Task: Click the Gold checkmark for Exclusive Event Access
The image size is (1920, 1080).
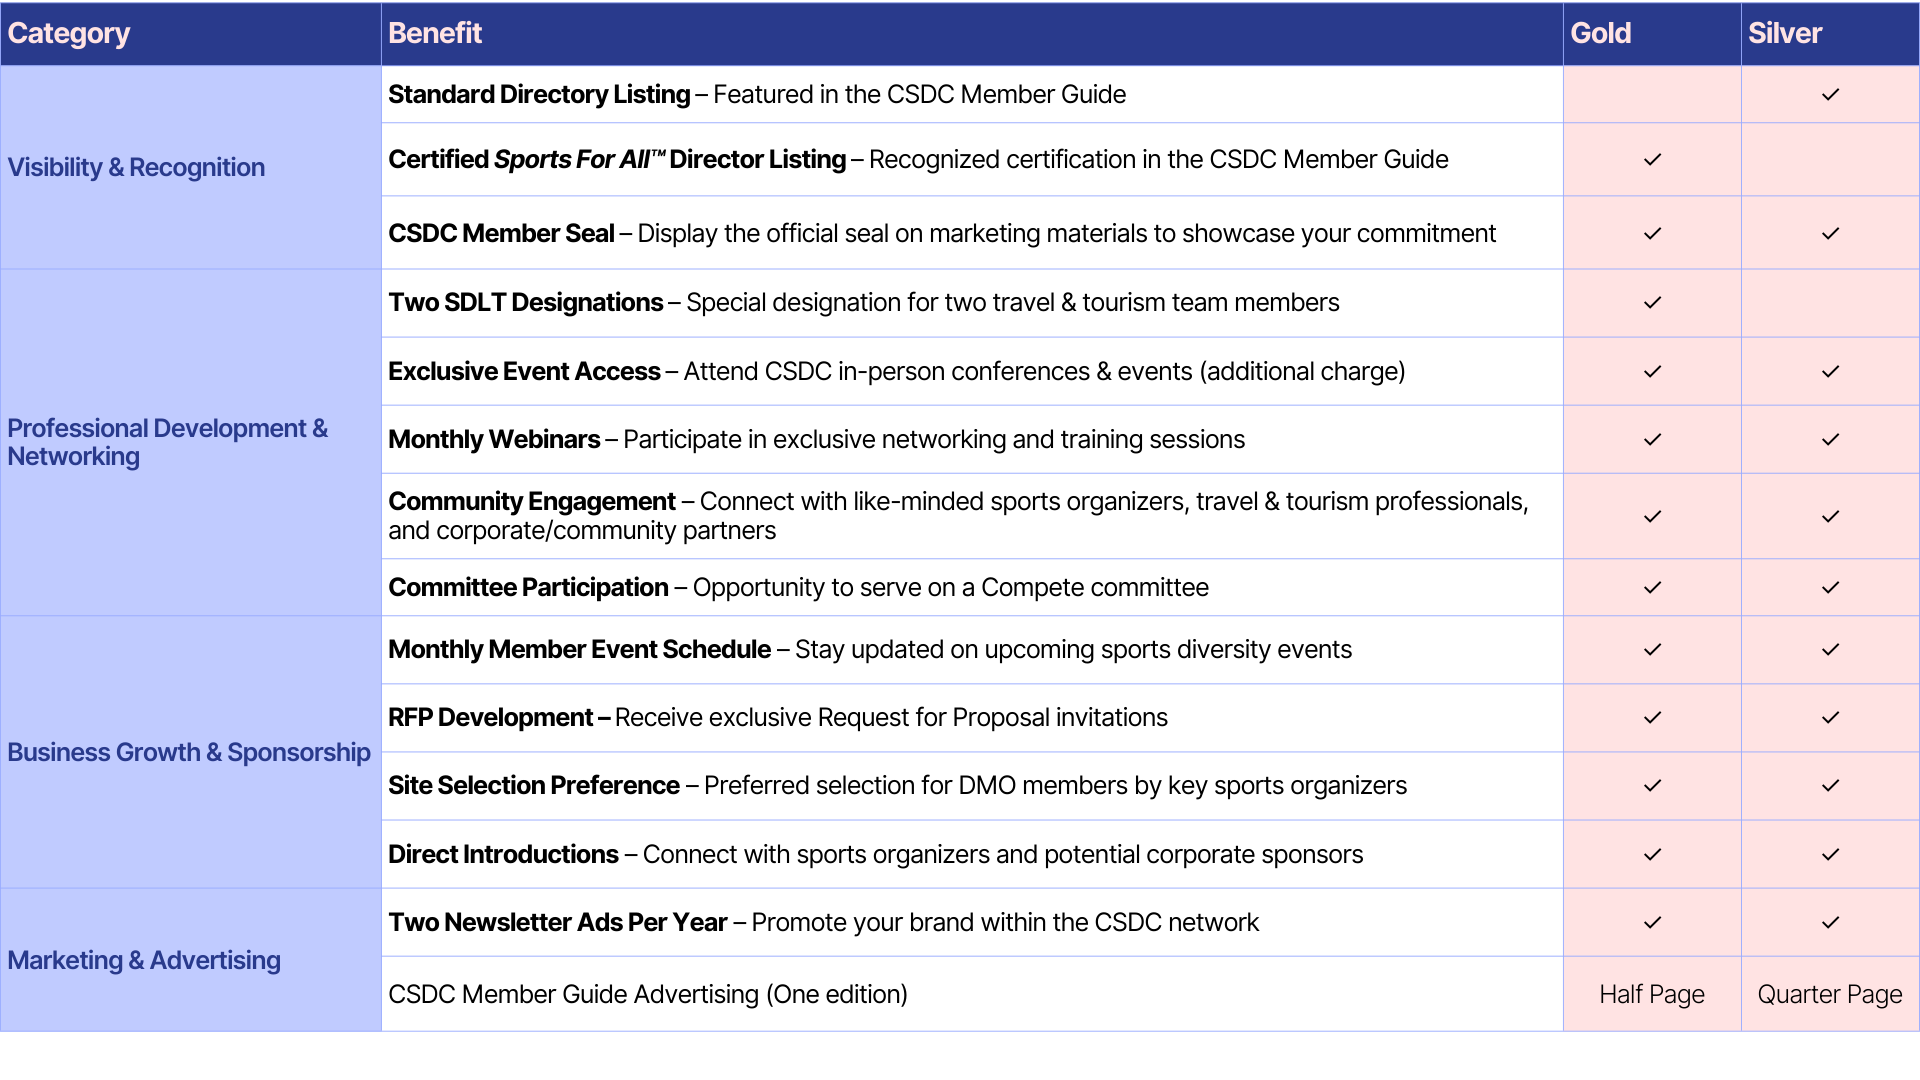Action: click(1652, 372)
